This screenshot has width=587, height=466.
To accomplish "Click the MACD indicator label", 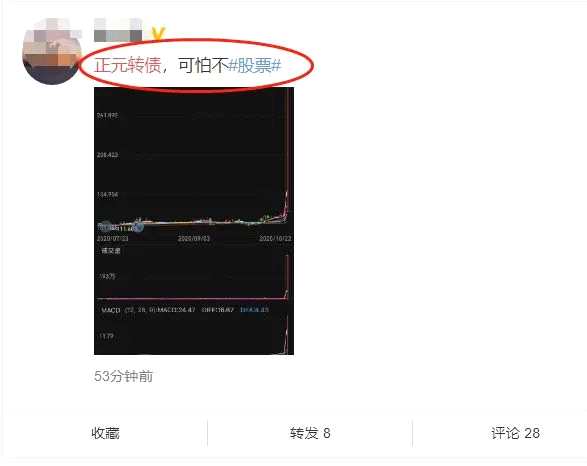I will pyautogui.click(x=111, y=310).
